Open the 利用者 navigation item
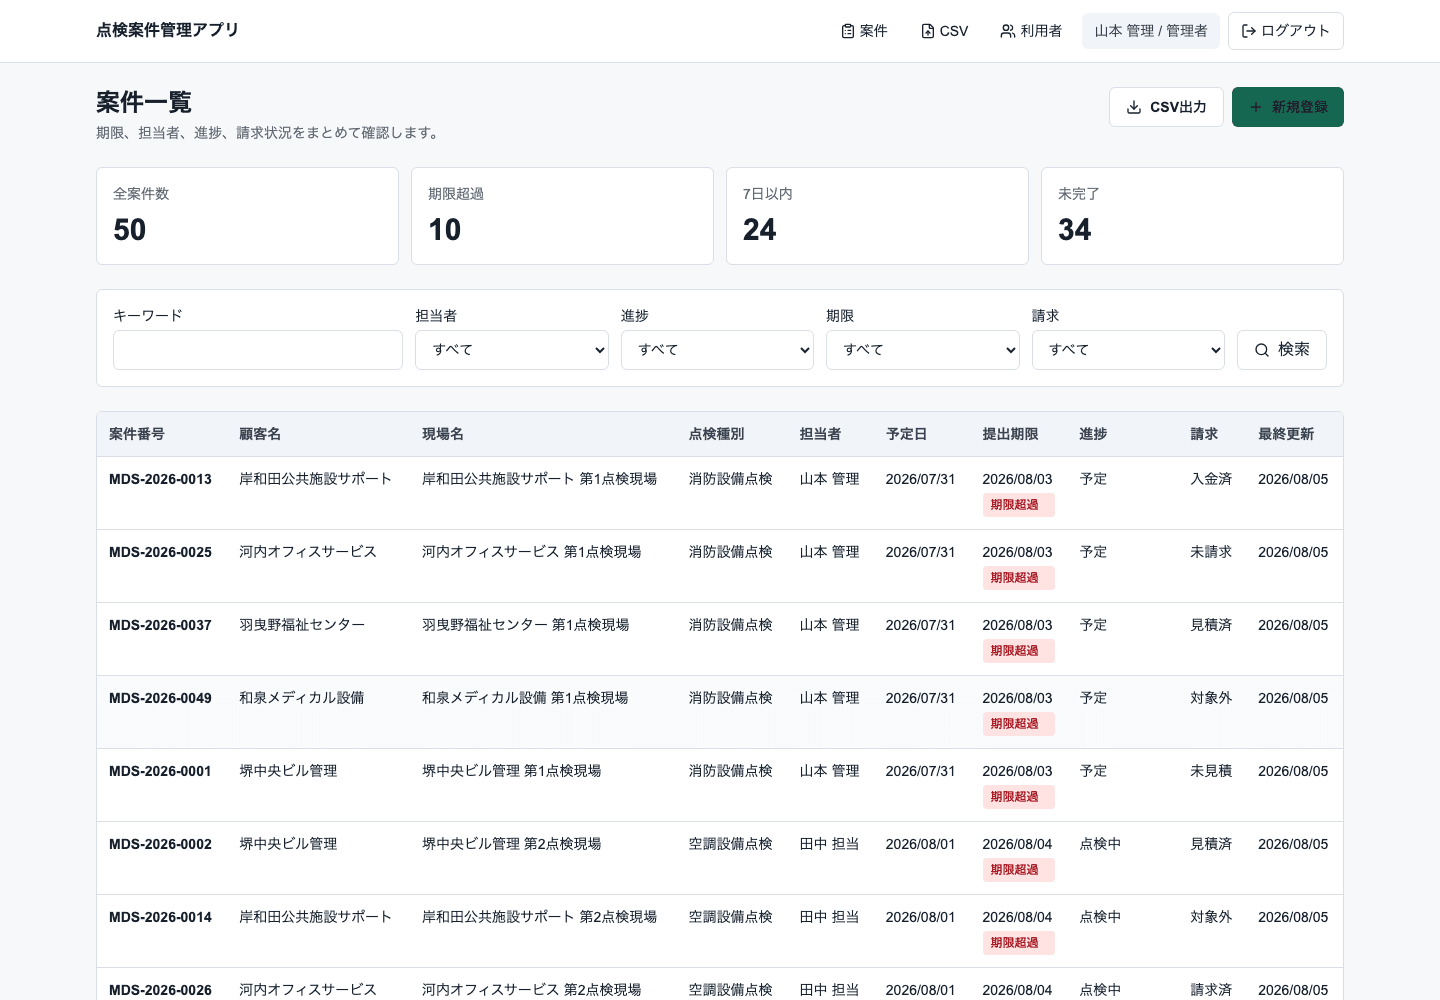The image size is (1440, 1000). 1031,31
